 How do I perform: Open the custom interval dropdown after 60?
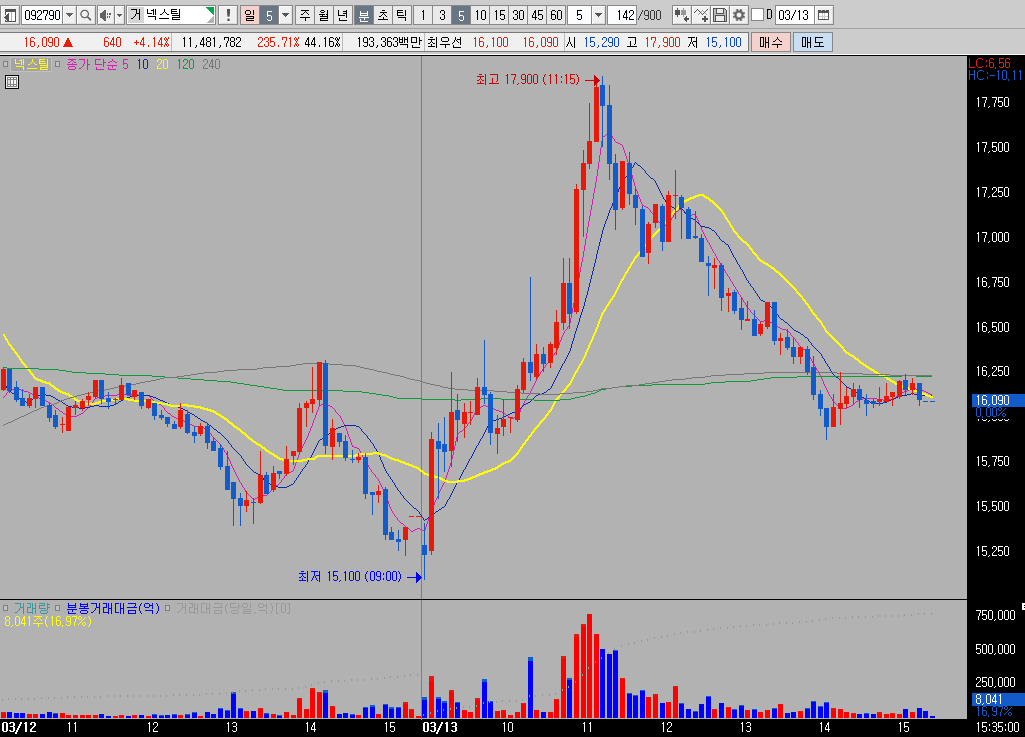pyautogui.click(x=598, y=14)
